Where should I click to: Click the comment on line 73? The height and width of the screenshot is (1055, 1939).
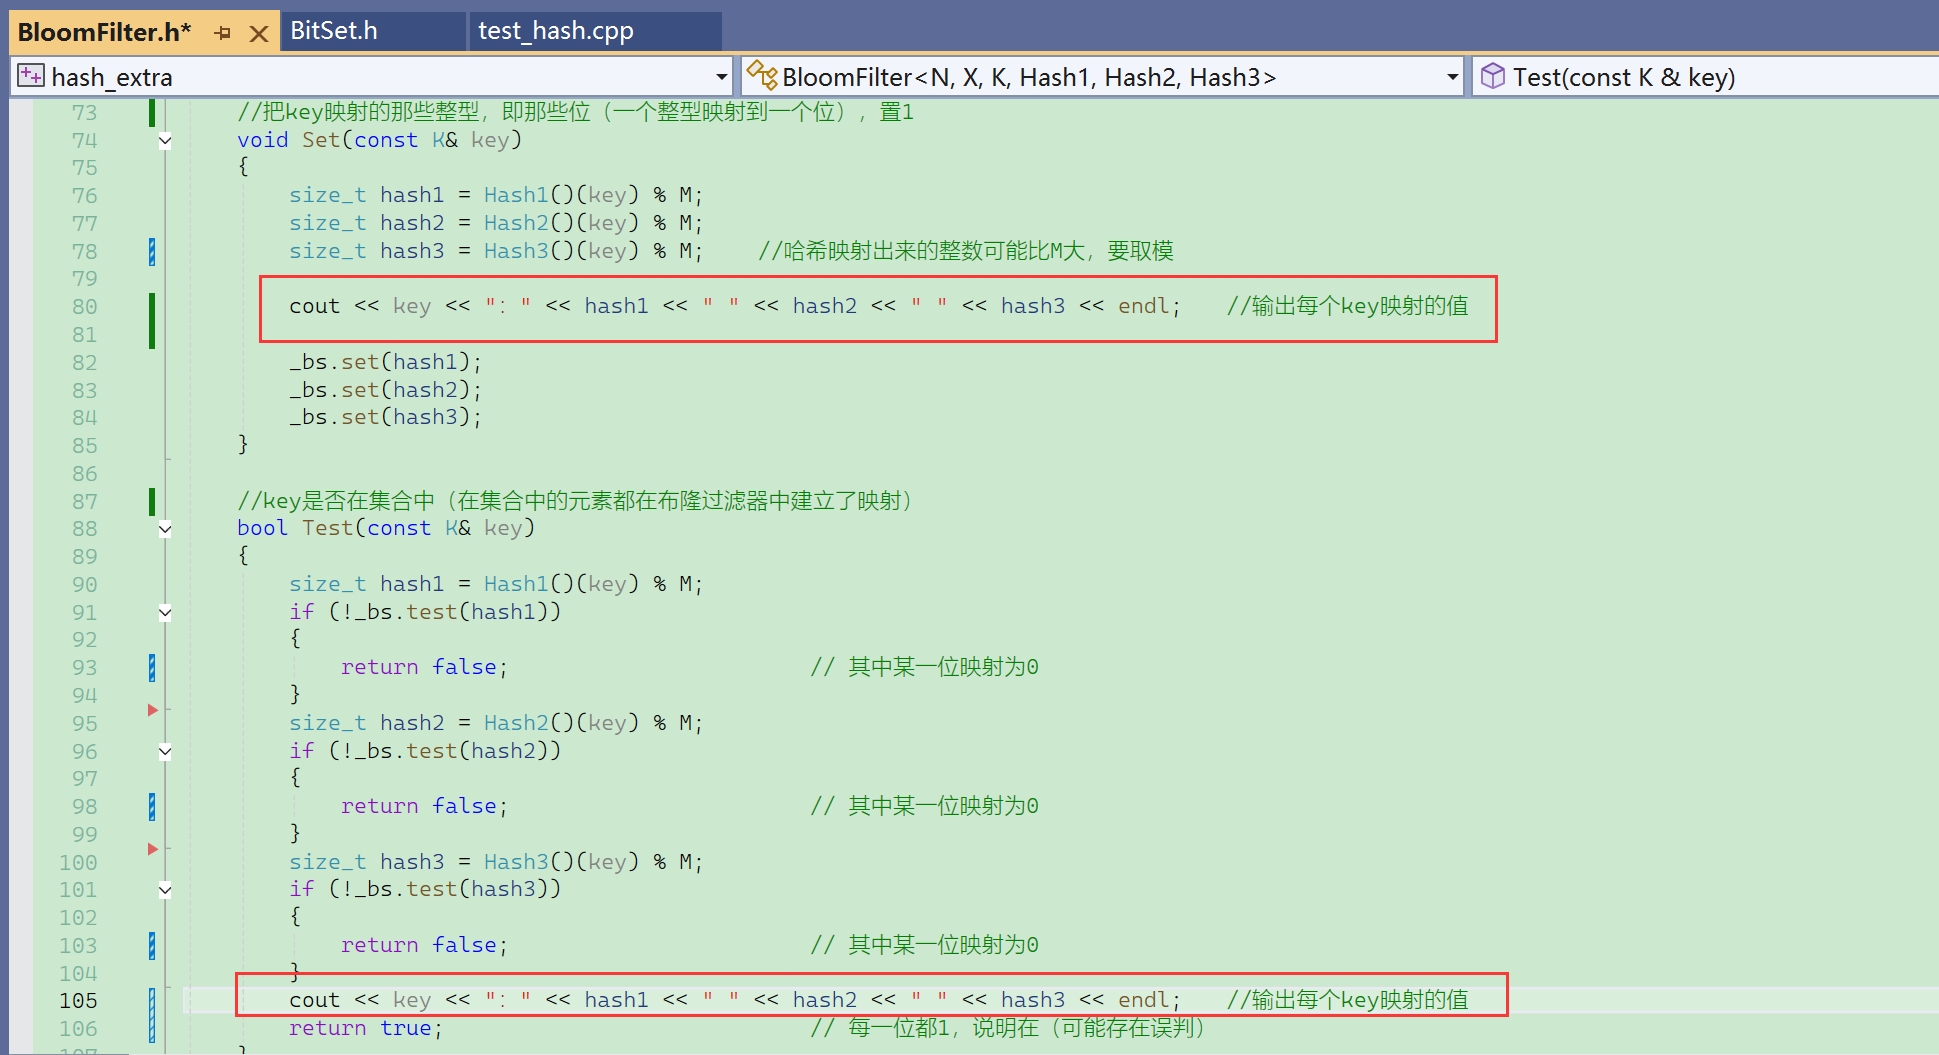pos(575,112)
